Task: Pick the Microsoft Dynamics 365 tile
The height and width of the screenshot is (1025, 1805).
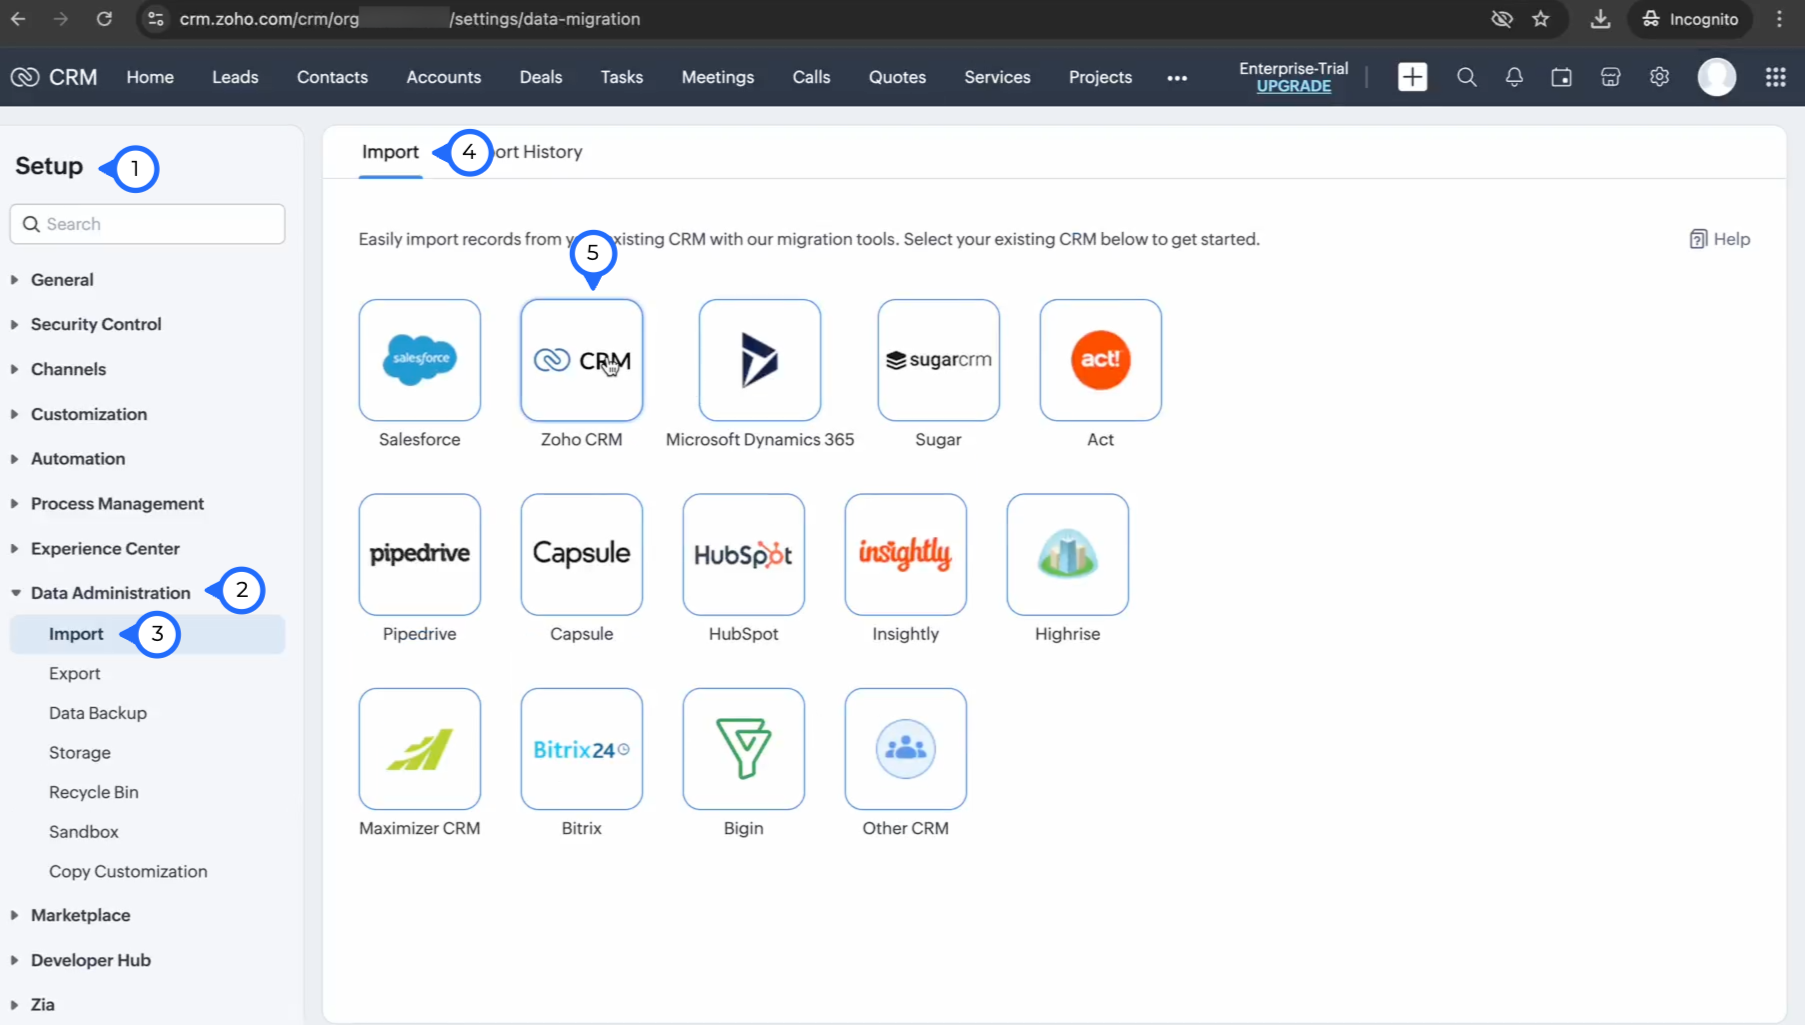Action: 760,360
